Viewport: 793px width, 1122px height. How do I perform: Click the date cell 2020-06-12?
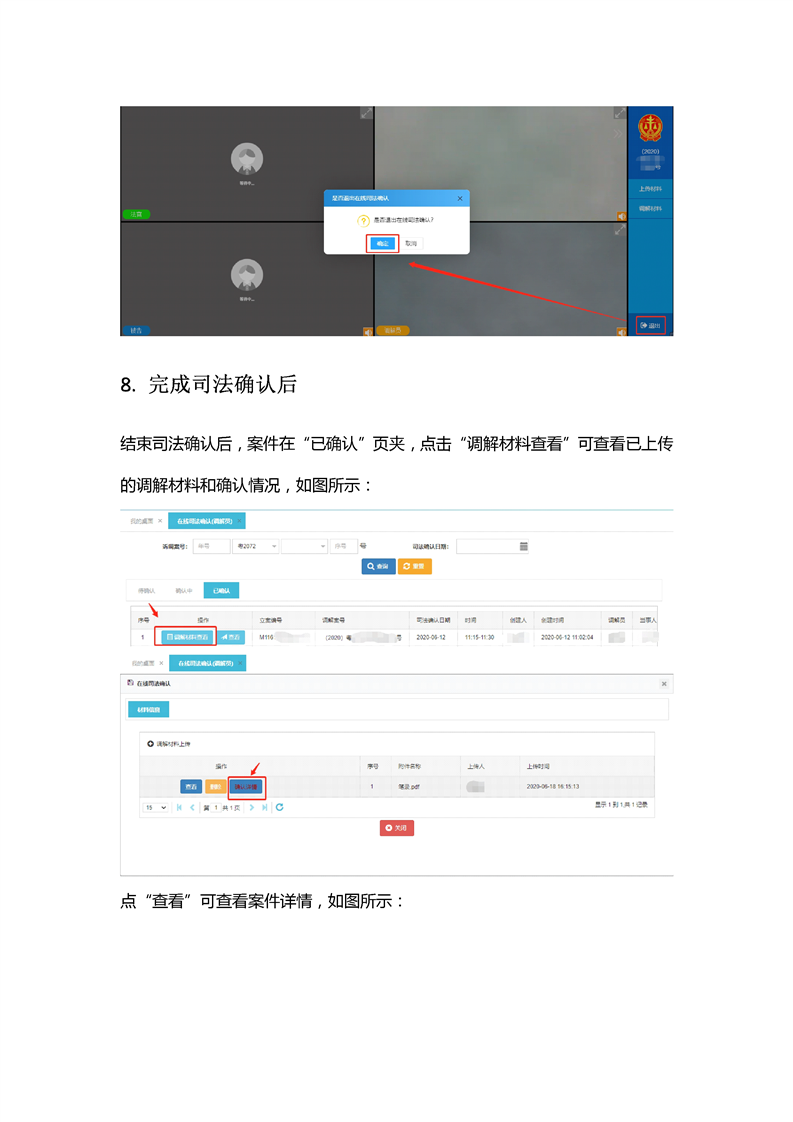[431, 637]
